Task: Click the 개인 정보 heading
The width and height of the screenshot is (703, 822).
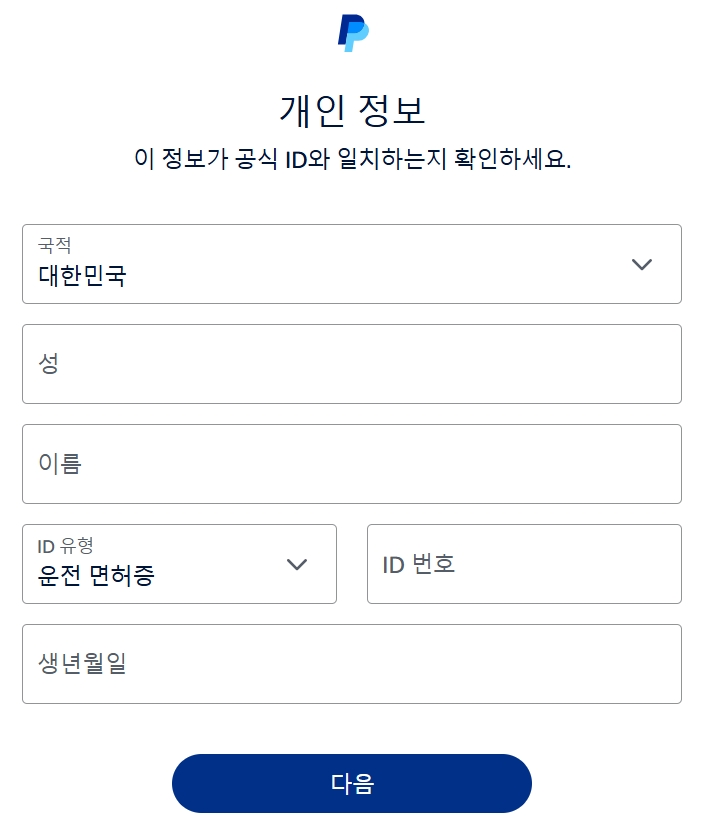Action: (351, 111)
